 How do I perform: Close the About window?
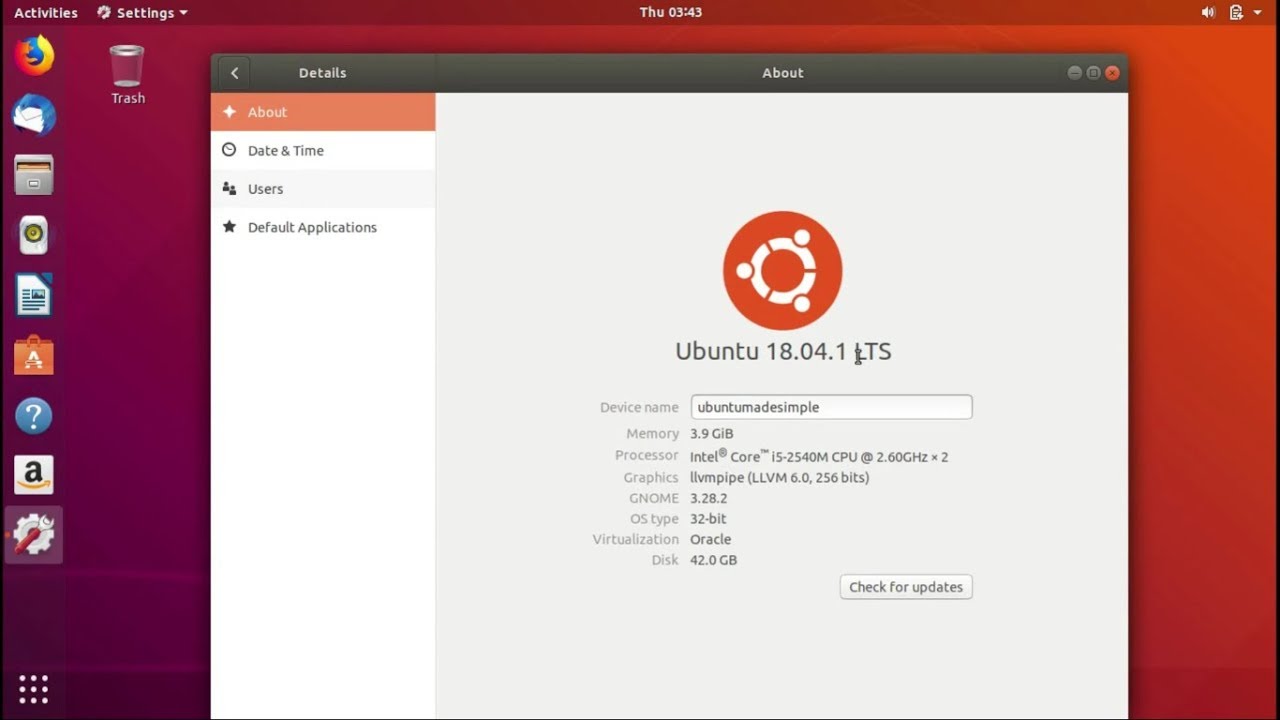1112,73
